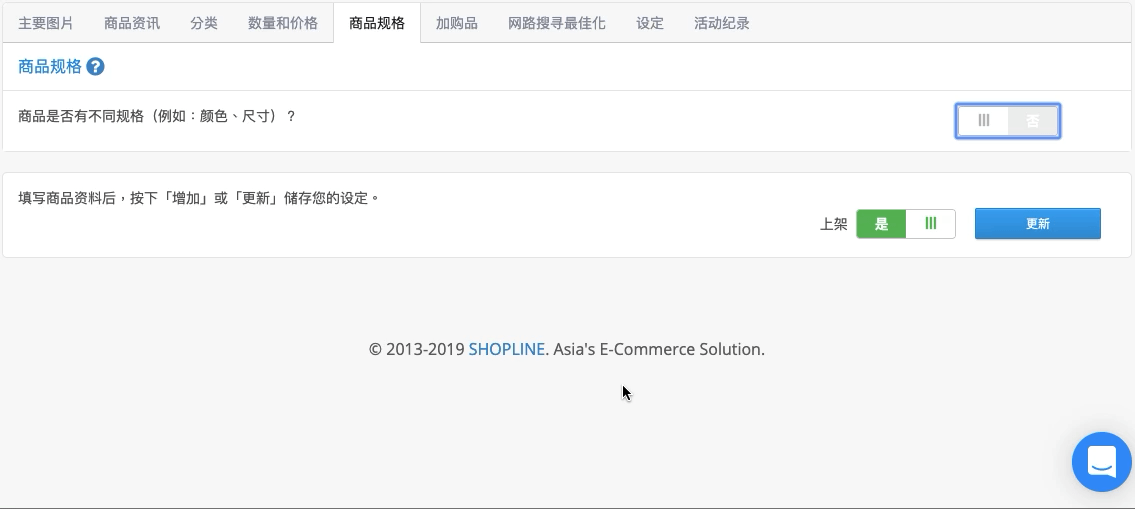Select the 数量和价格 tab
Image resolution: width=1135 pixels, height=509 pixels.
click(x=283, y=23)
